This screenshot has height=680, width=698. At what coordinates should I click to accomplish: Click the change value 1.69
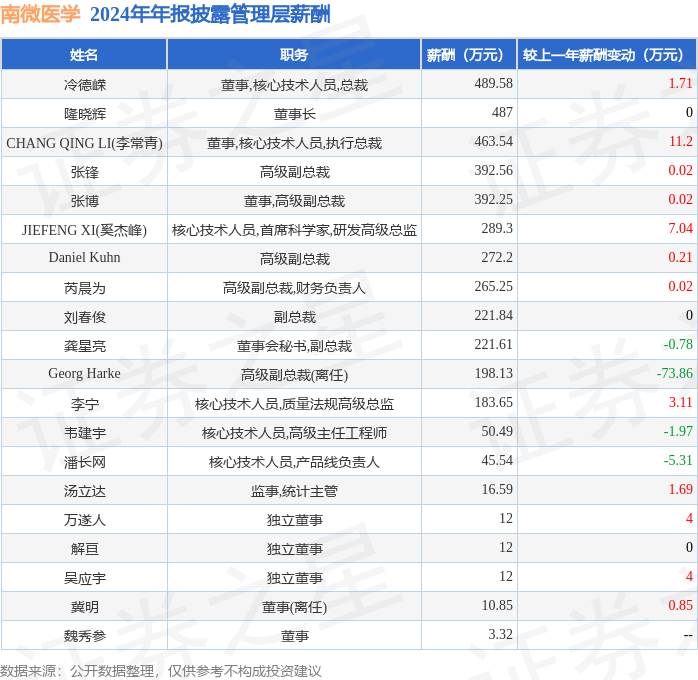[680, 489]
